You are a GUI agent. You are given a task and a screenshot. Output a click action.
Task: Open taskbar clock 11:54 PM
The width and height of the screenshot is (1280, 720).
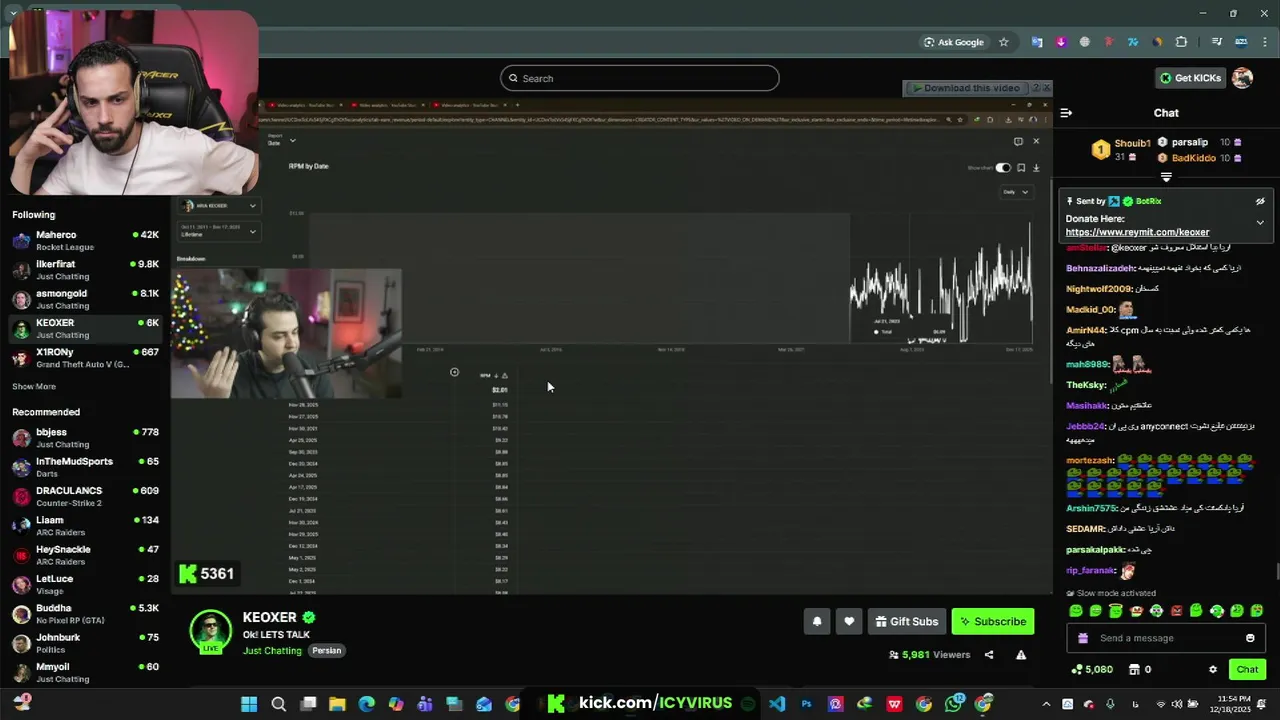click(1230, 704)
